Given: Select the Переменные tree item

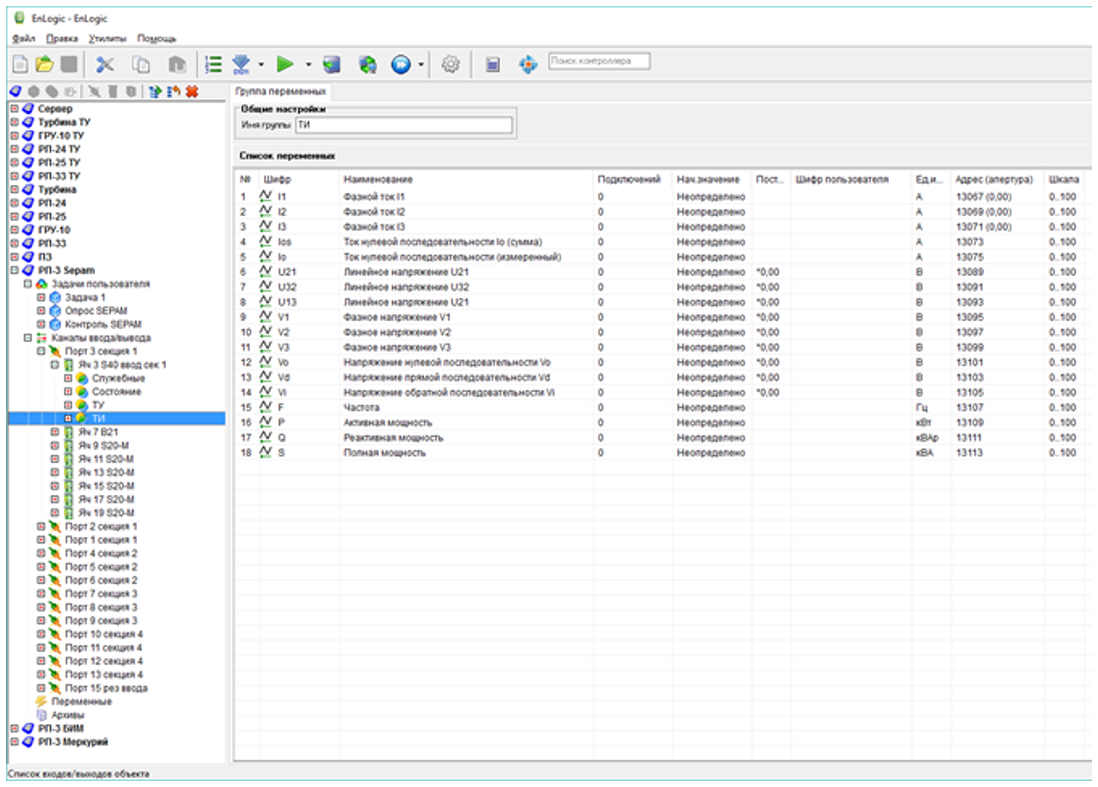Looking at the screenshot, I should pyautogui.click(x=81, y=702).
